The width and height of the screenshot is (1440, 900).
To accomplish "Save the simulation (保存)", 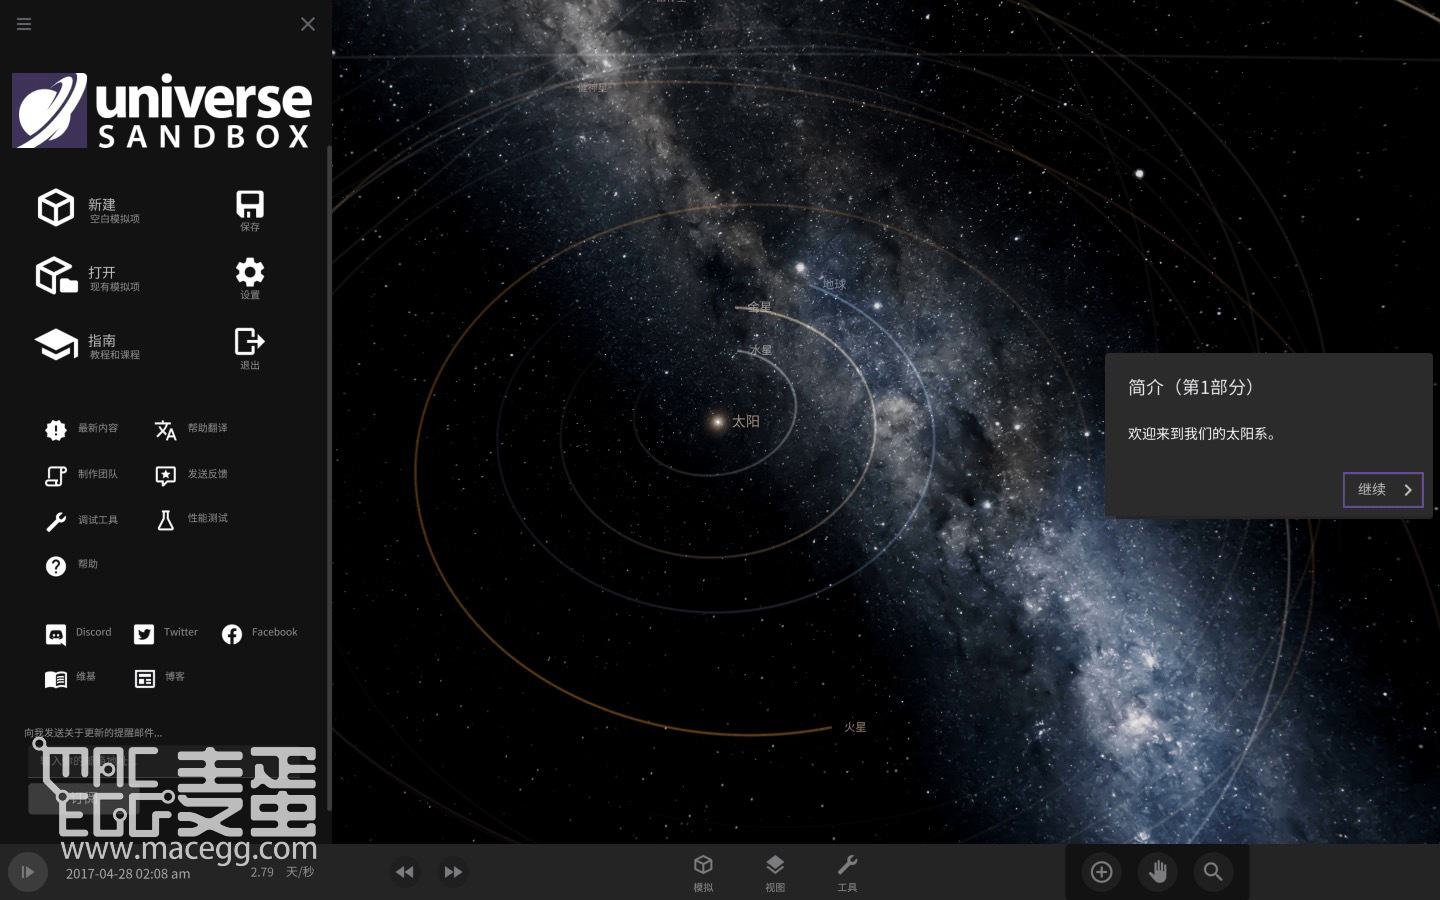I will (250, 210).
